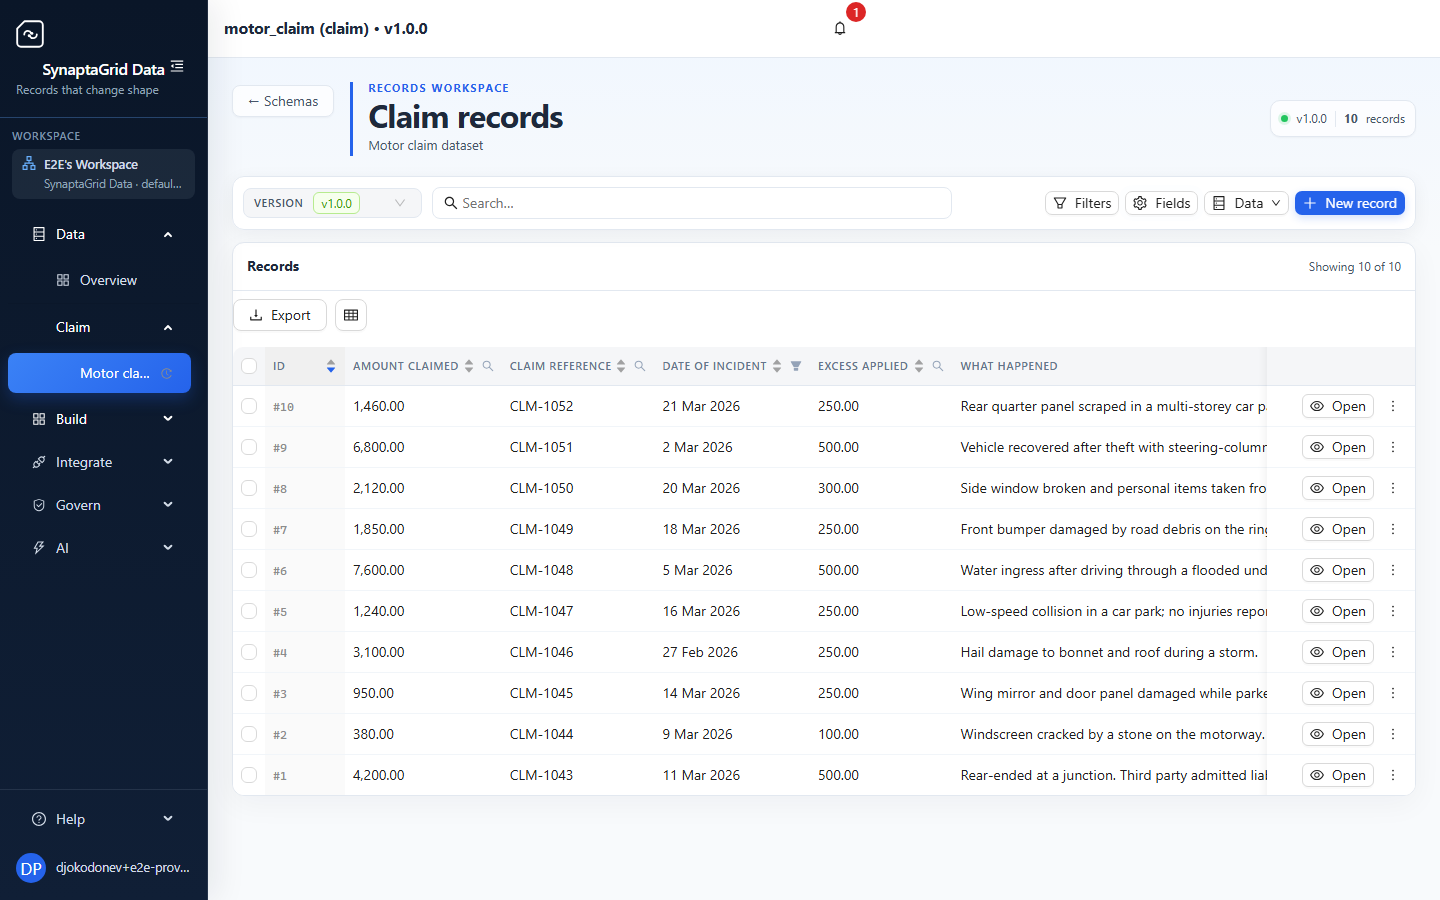Open the Filters panel
The image size is (1440, 900).
(1082, 203)
